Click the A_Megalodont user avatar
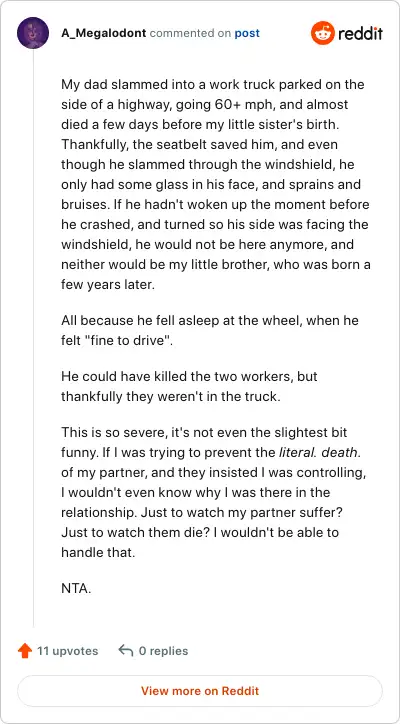 [x=33, y=33]
